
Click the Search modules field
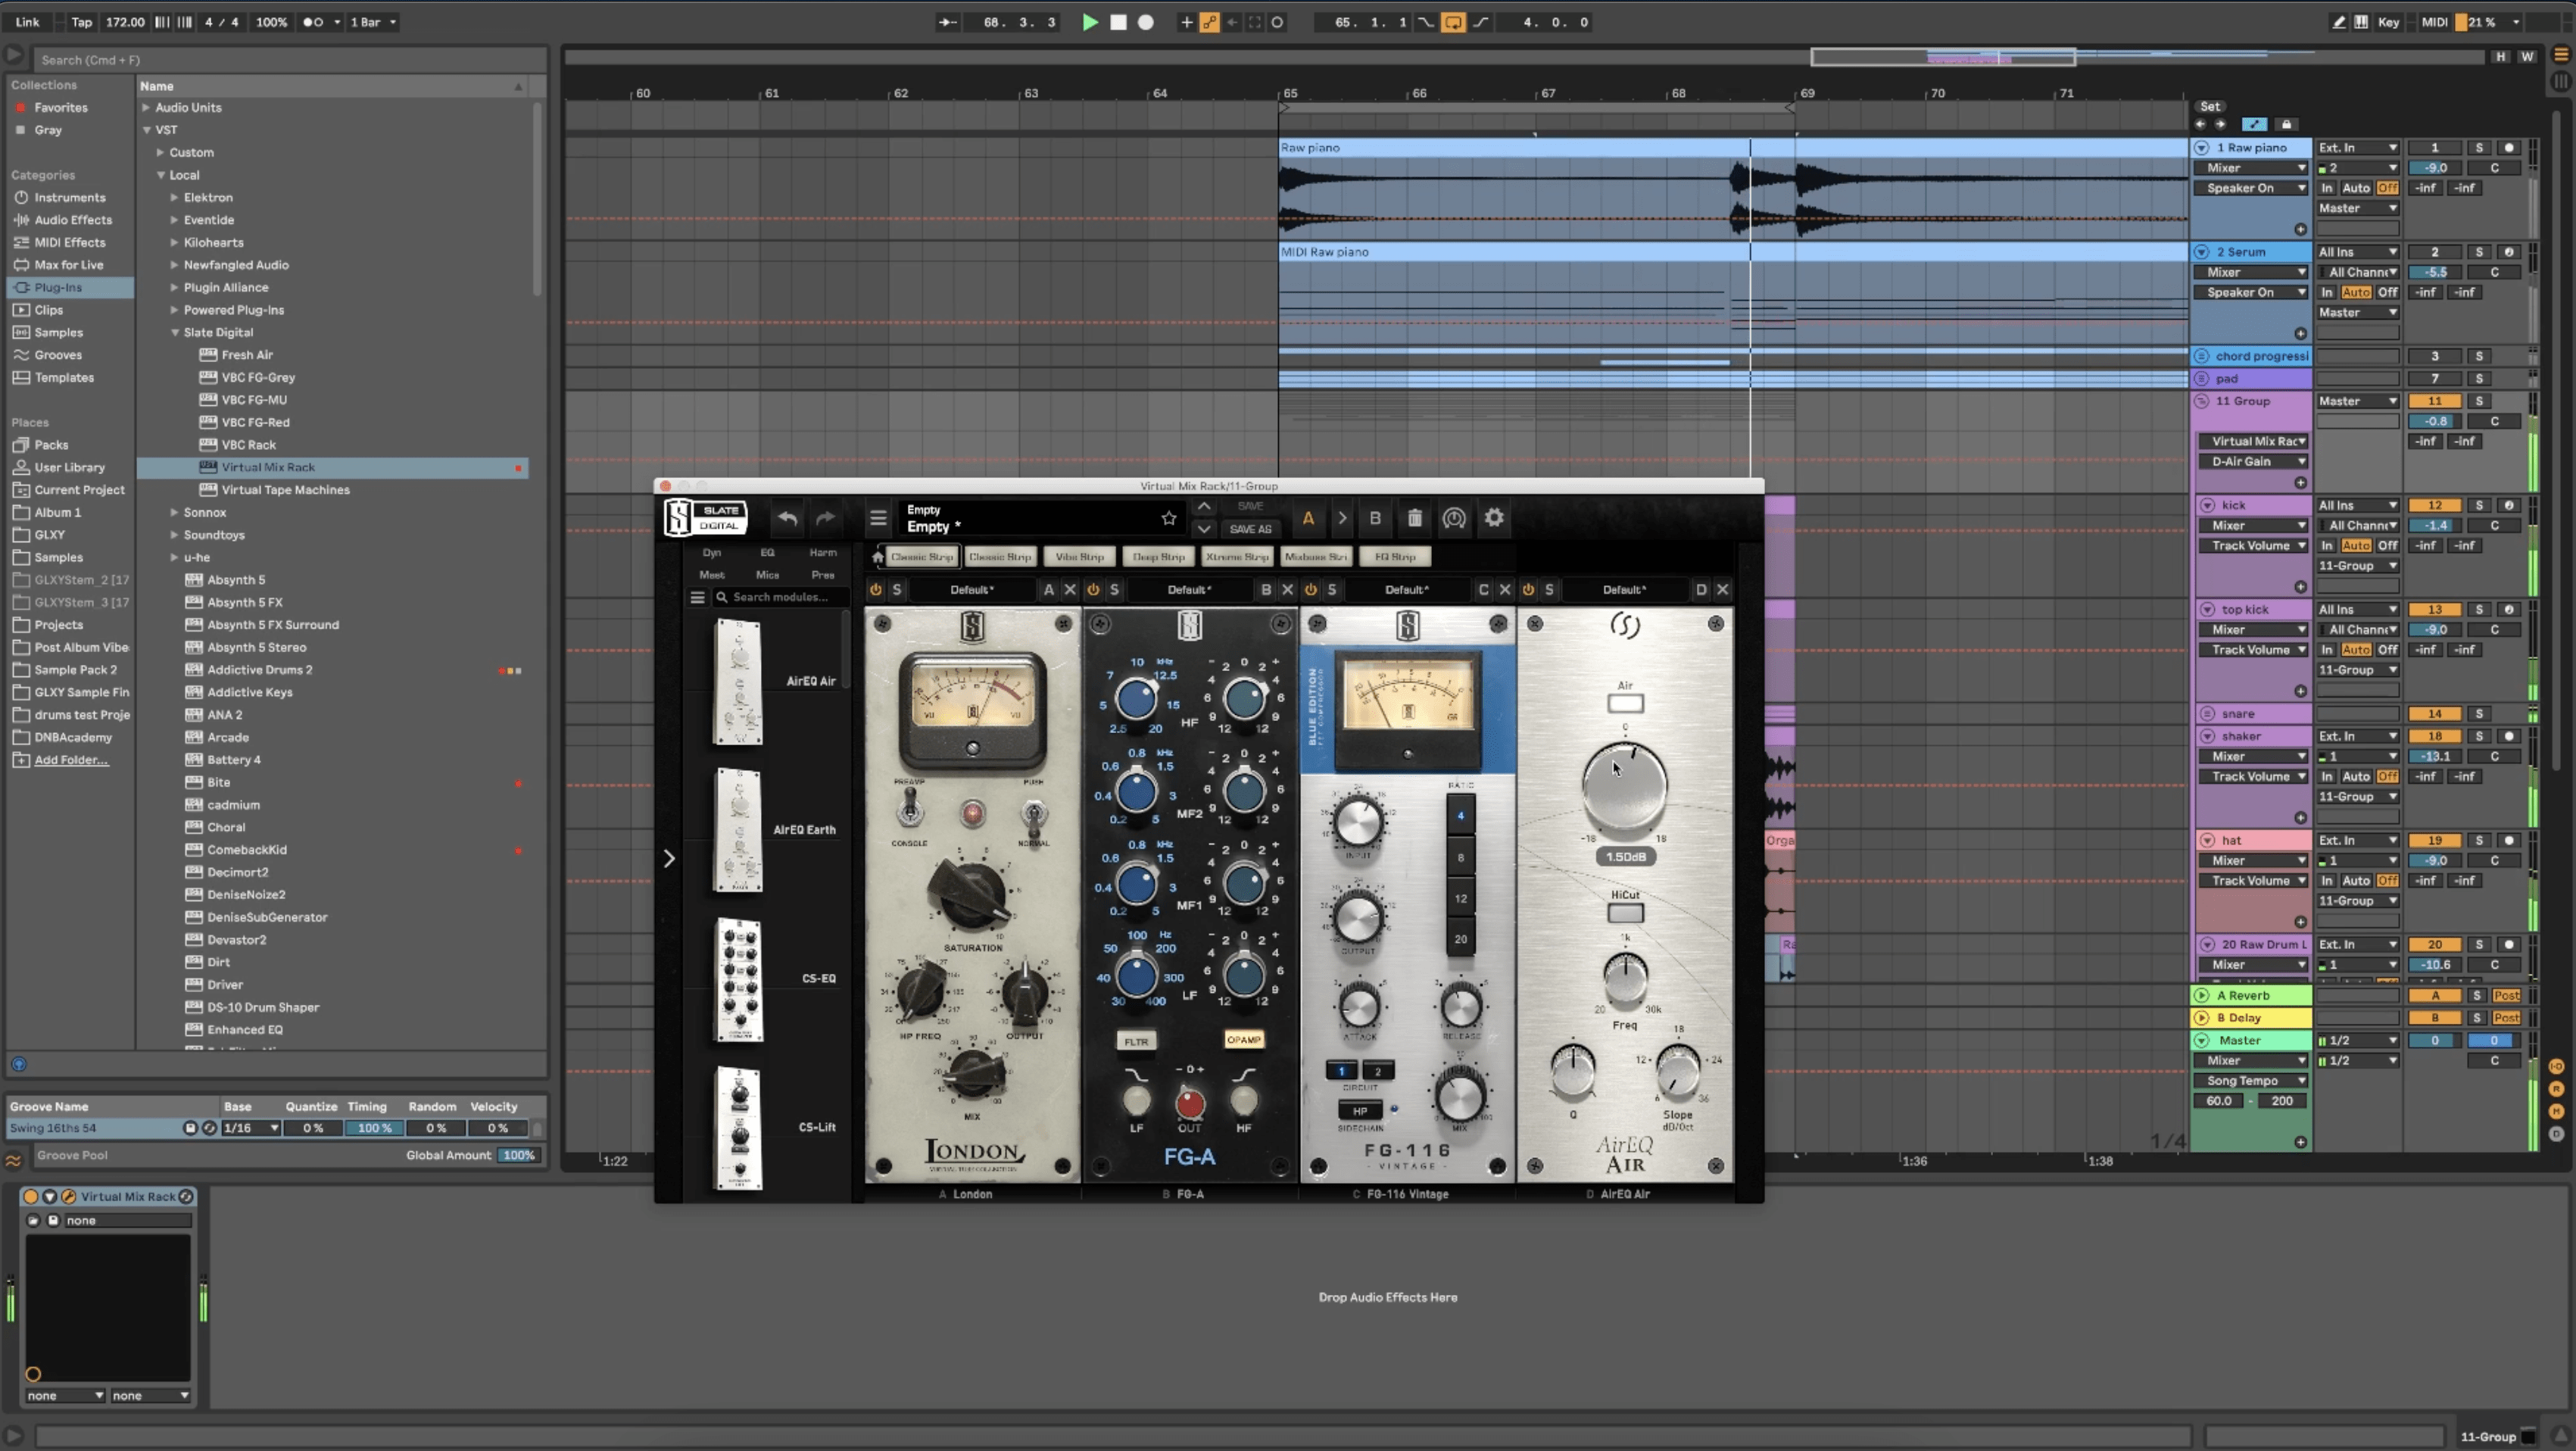click(781, 597)
